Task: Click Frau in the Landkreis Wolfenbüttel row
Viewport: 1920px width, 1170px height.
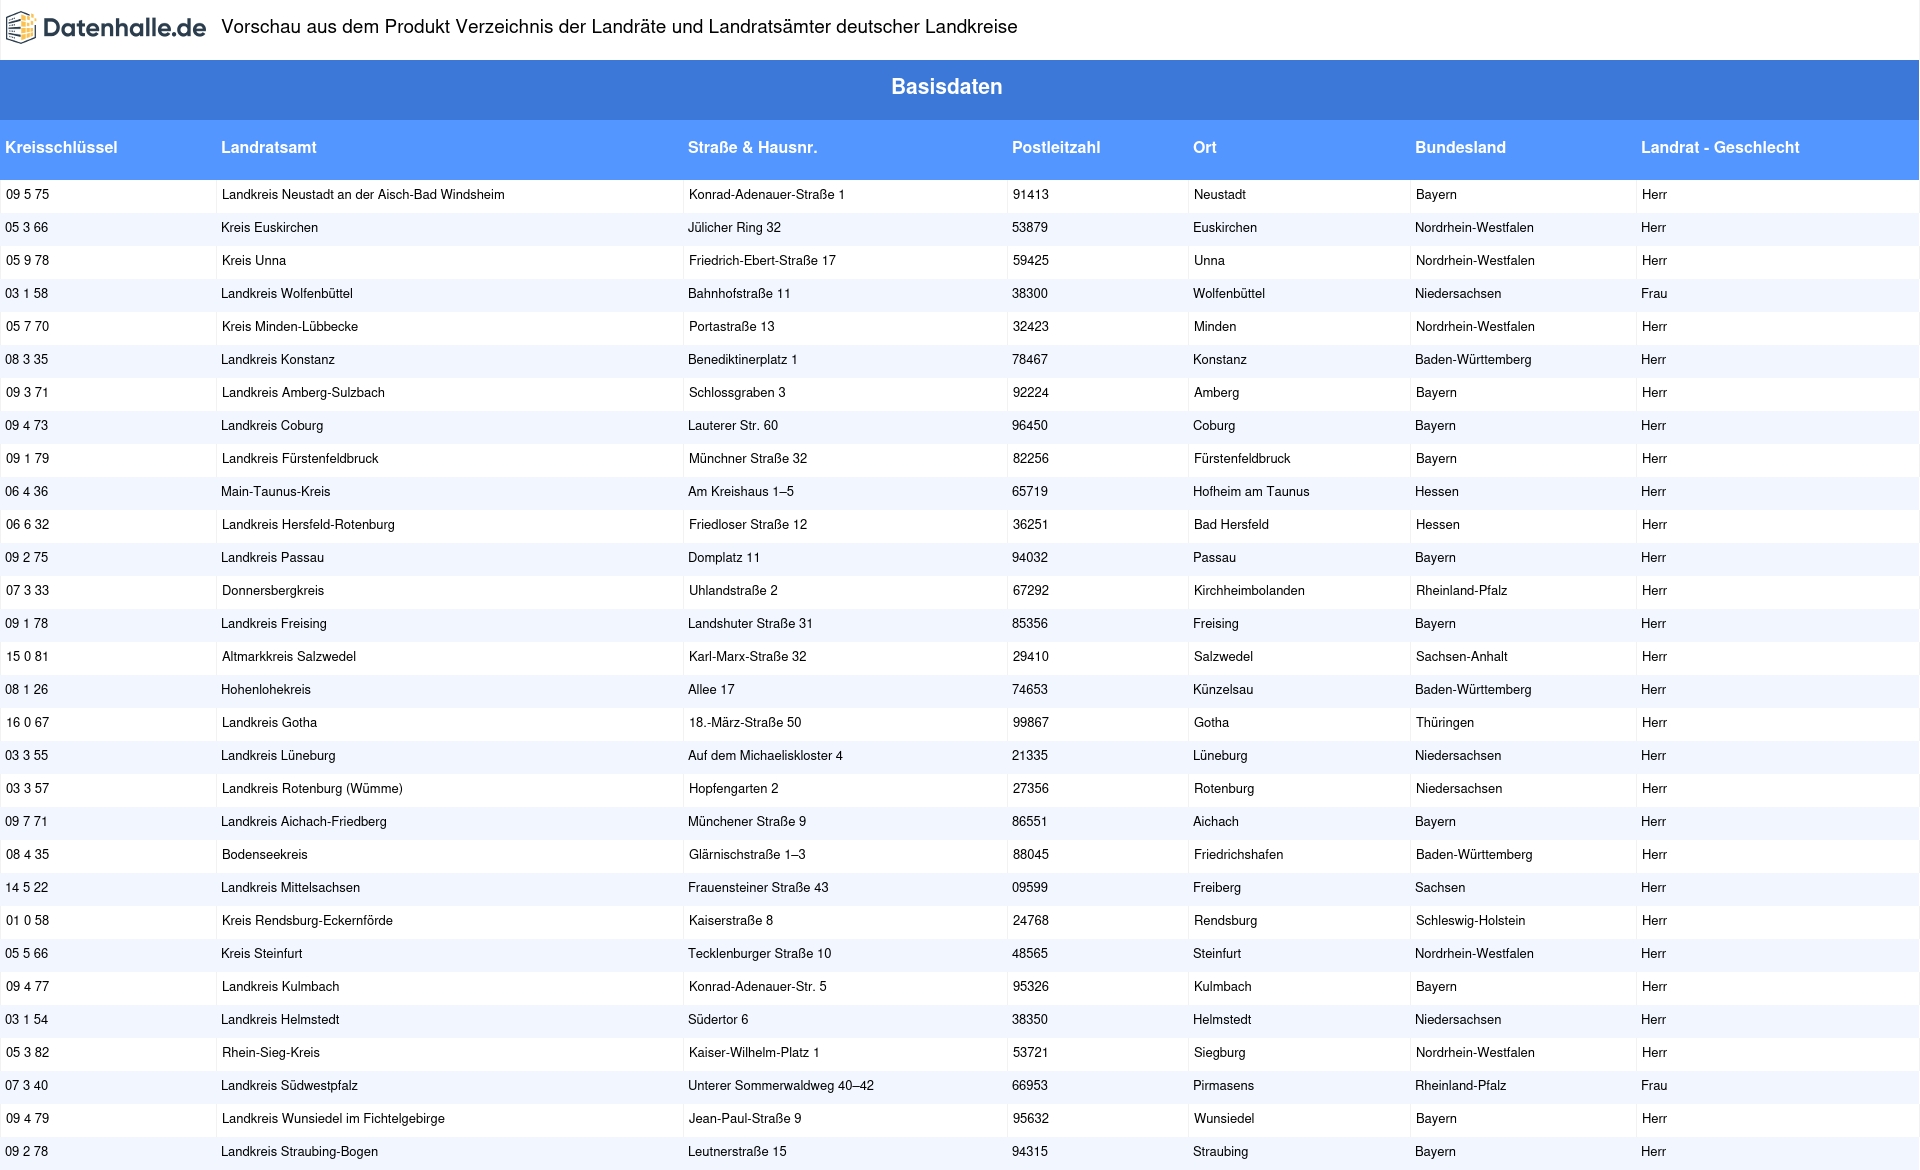Action: coord(1654,294)
